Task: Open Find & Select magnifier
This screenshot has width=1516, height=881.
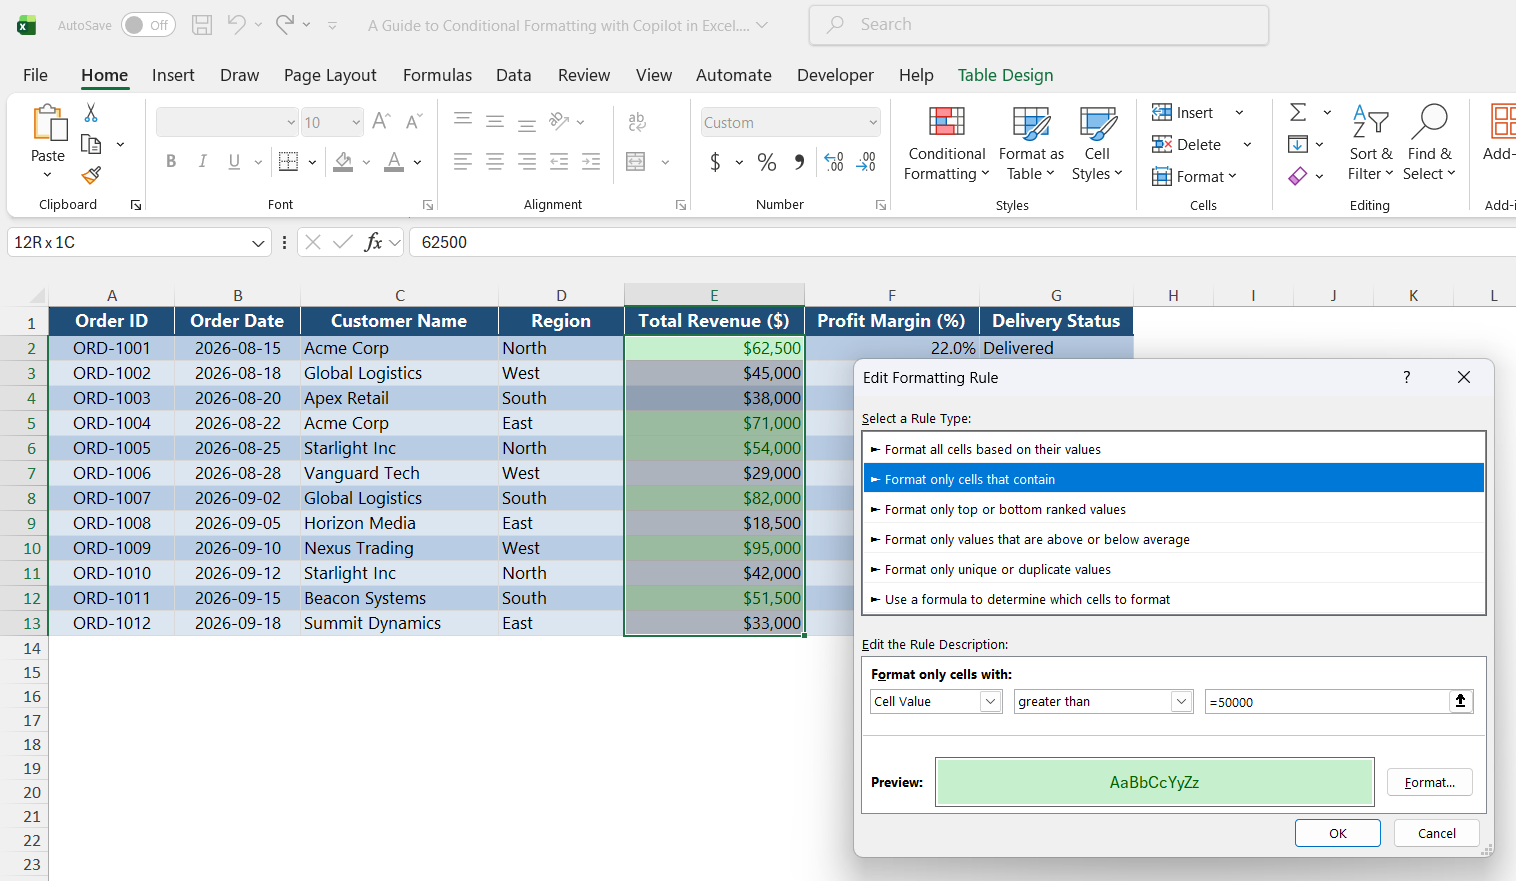Action: pos(1429,143)
